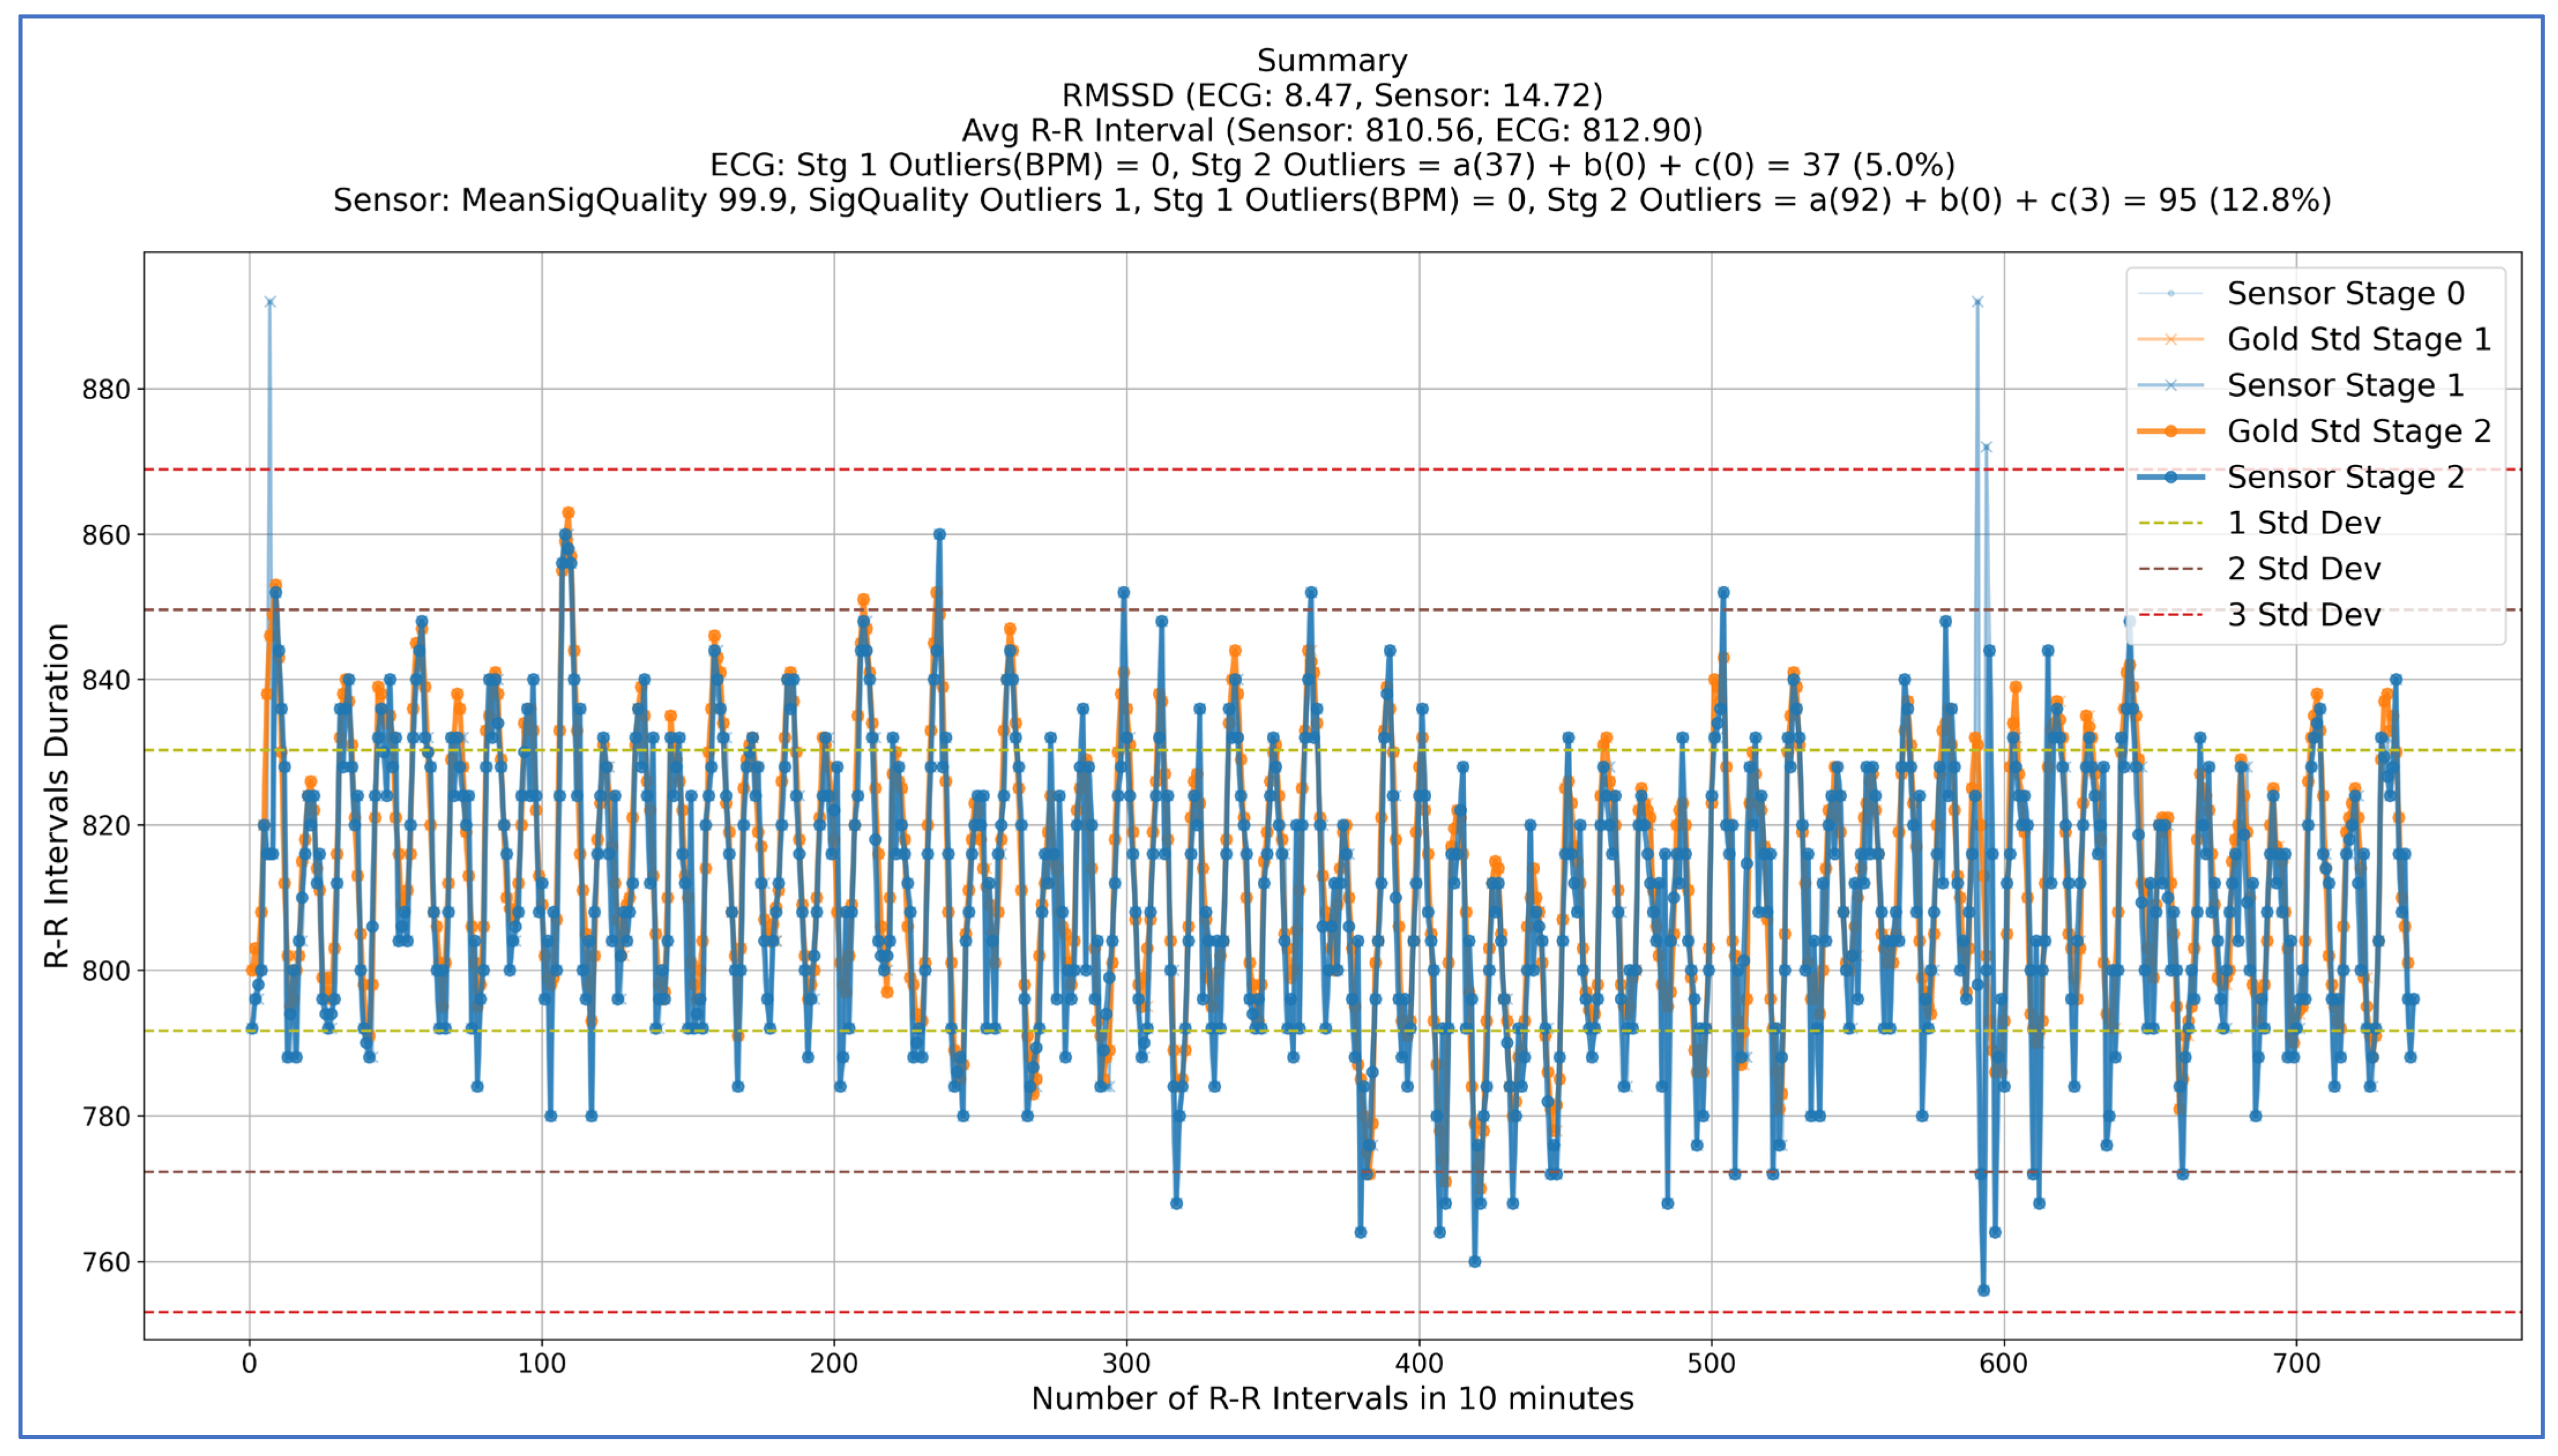Screen dimensions: 2558x1456
Task: Click the 'Avg R-R Interval' title line
Action: (1331, 131)
